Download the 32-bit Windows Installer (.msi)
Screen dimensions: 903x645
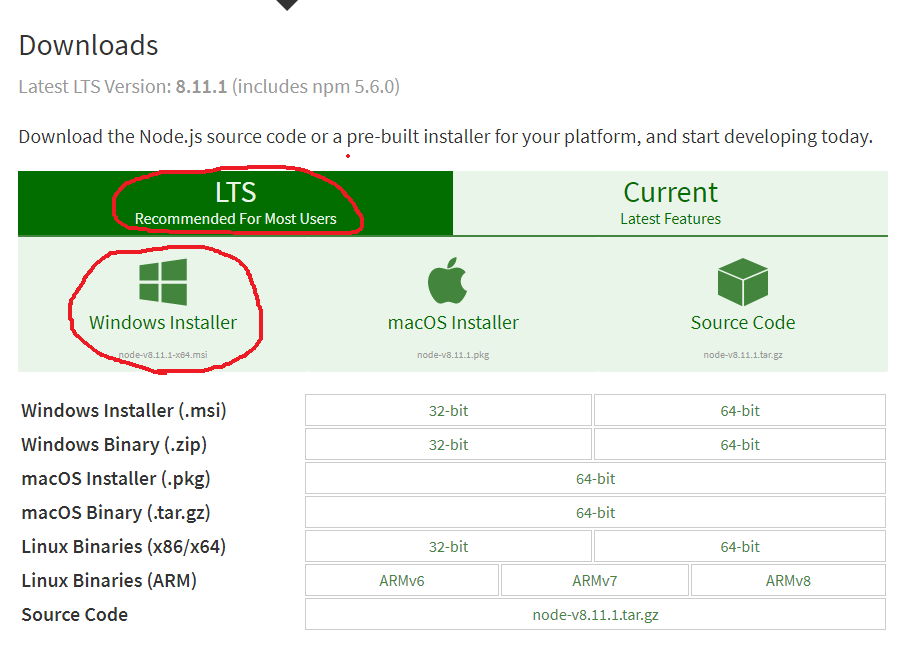448,410
